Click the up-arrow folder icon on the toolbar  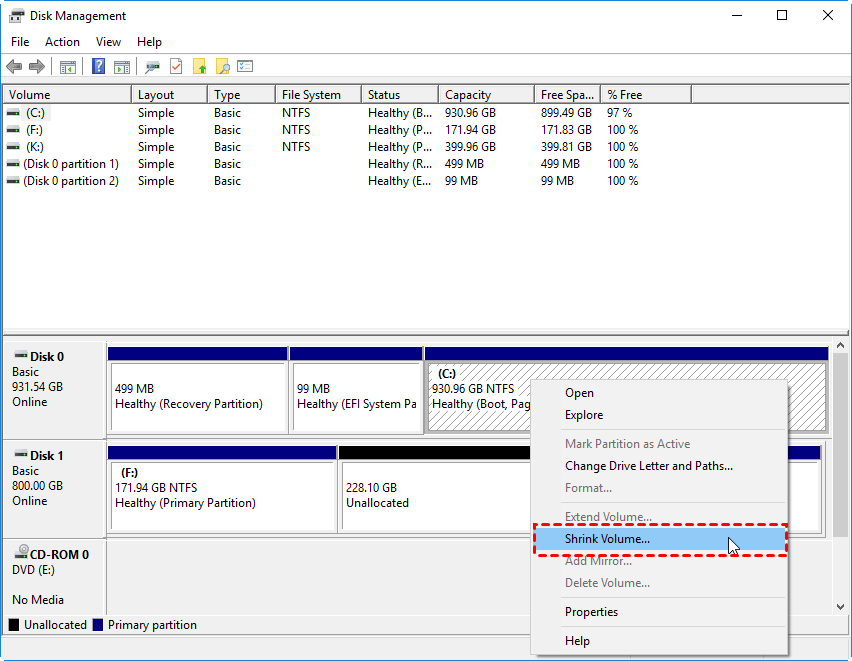point(200,66)
